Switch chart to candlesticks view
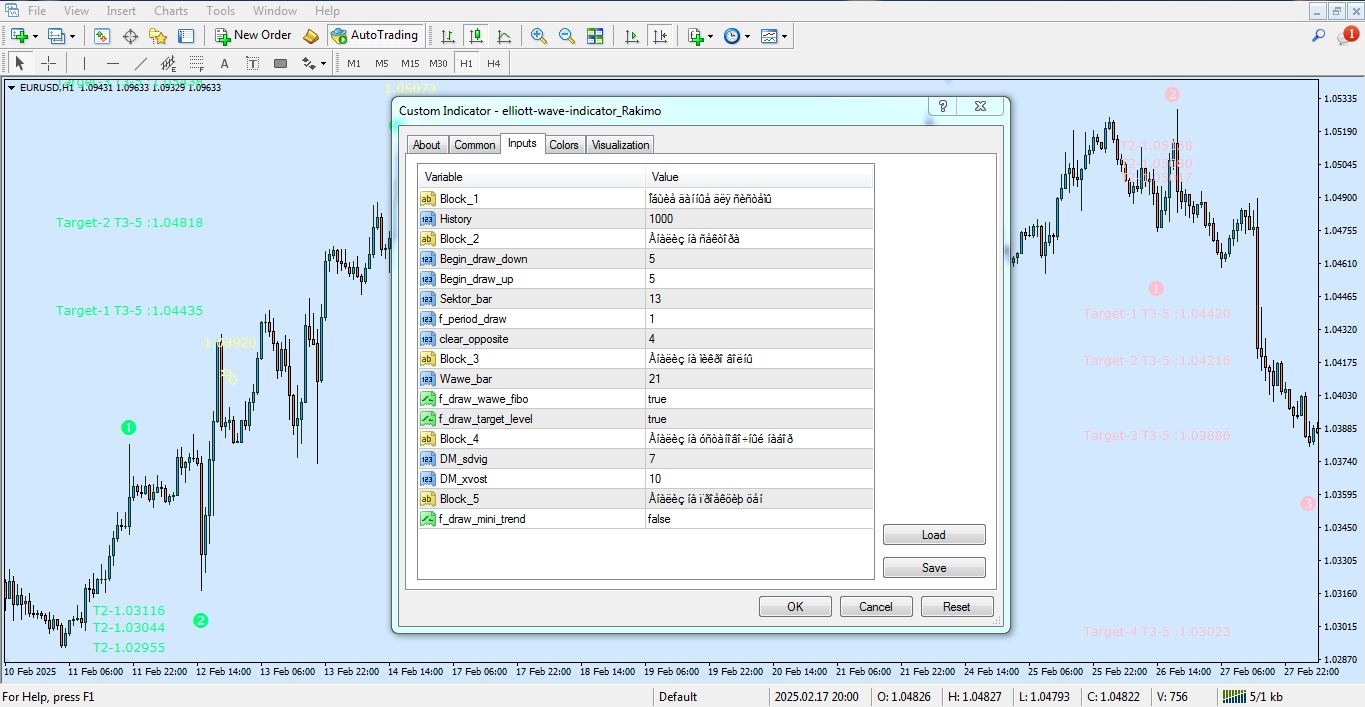The image size is (1365, 707). (476, 36)
